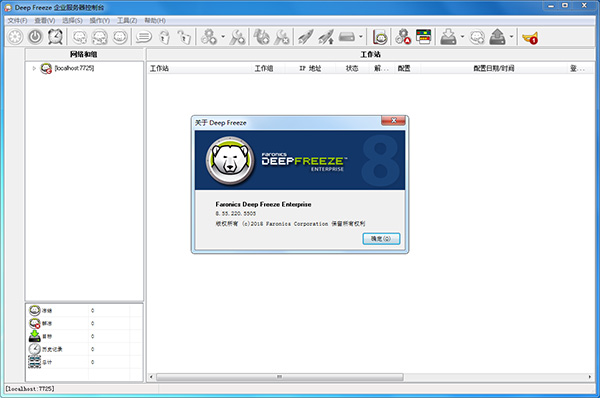This screenshot has height=398, width=600.
Task: Sort by the 配置日期/时间 column header
Action: click(494, 69)
